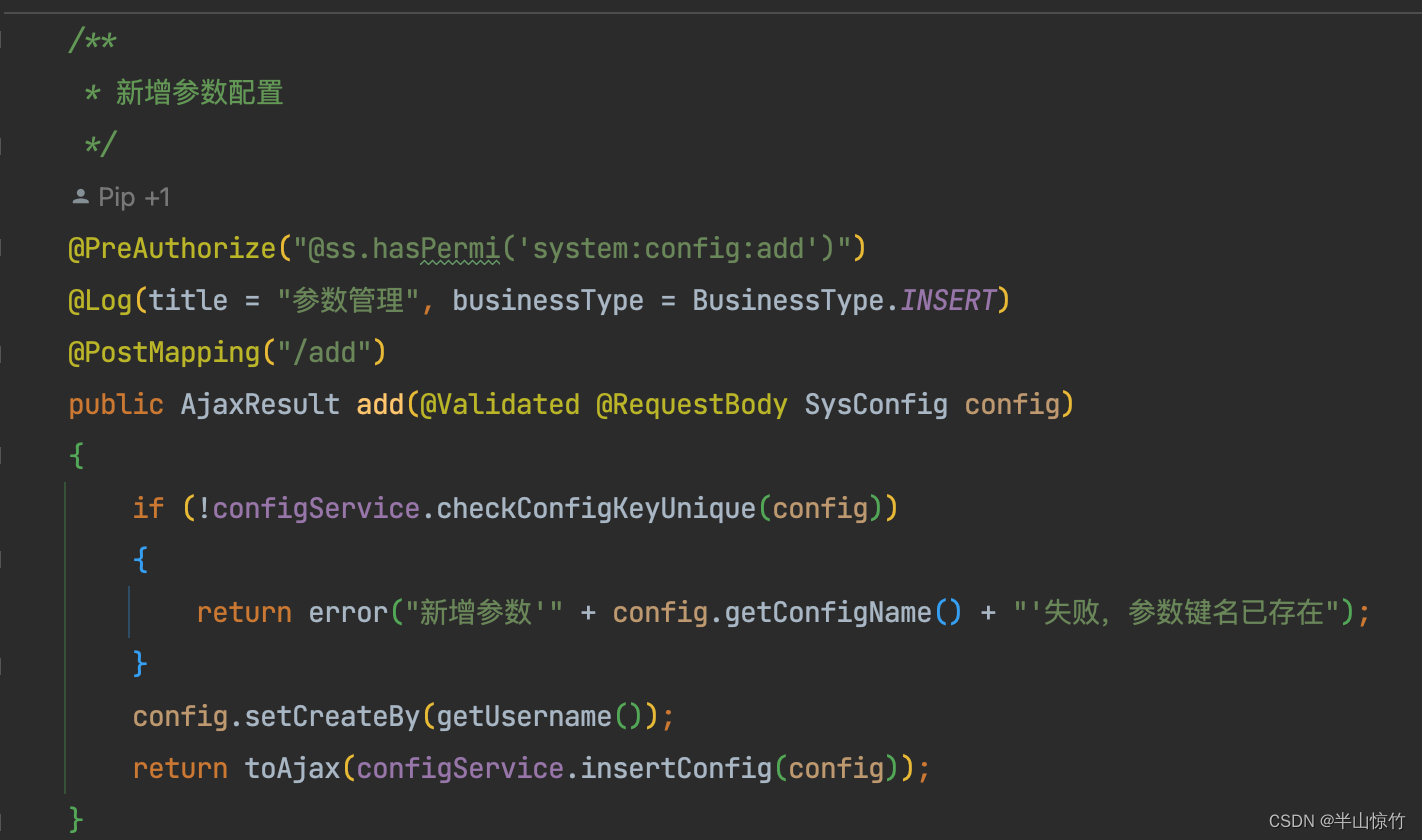The image size is (1422, 840).
Task: Click the return keyword before toAjax
Action: coord(180,768)
